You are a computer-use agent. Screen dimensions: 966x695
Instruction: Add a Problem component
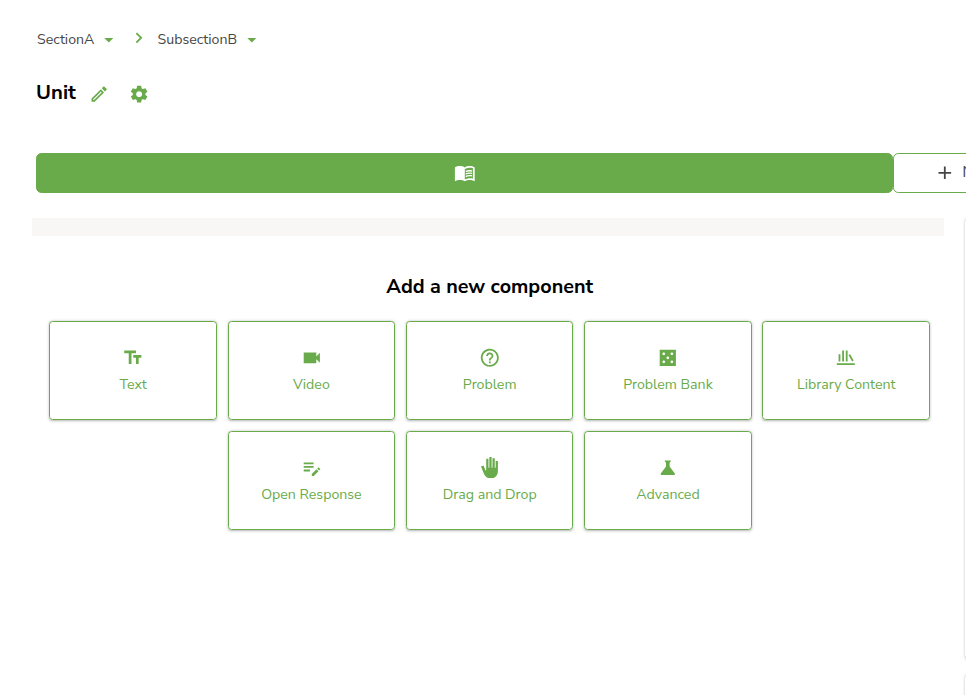(490, 370)
